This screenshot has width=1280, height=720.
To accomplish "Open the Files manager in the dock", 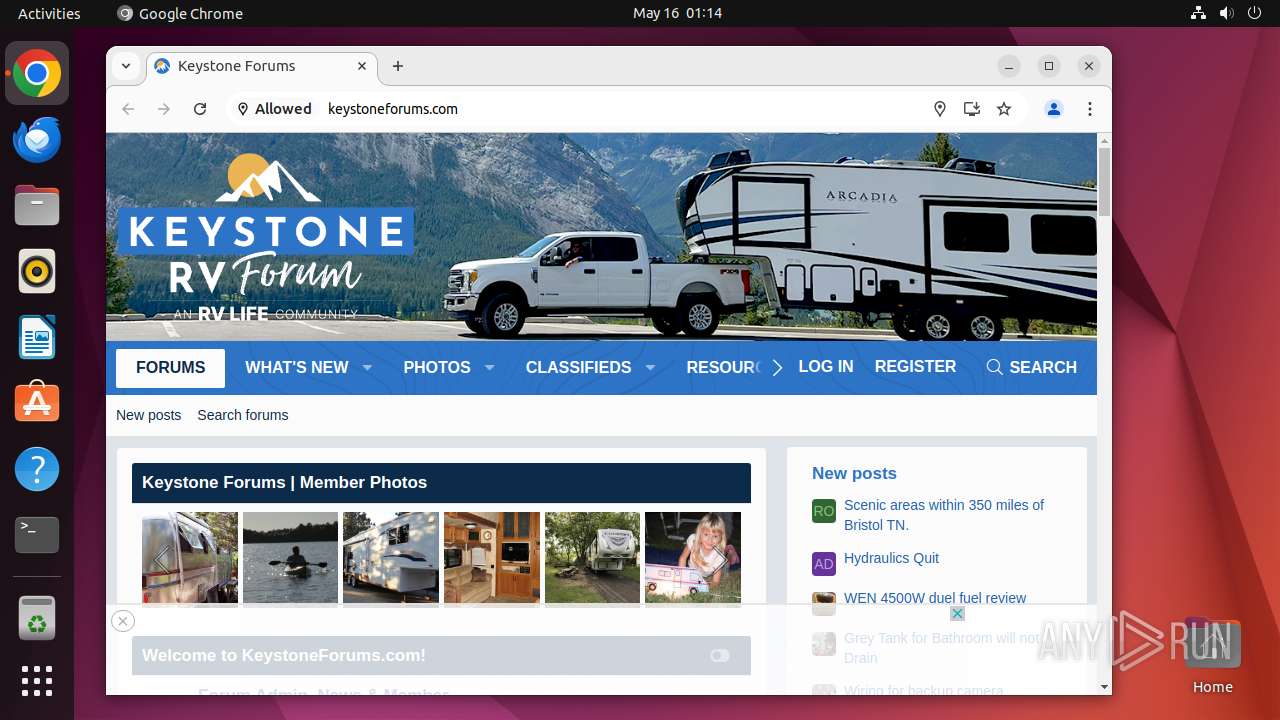I will [x=37, y=206].
